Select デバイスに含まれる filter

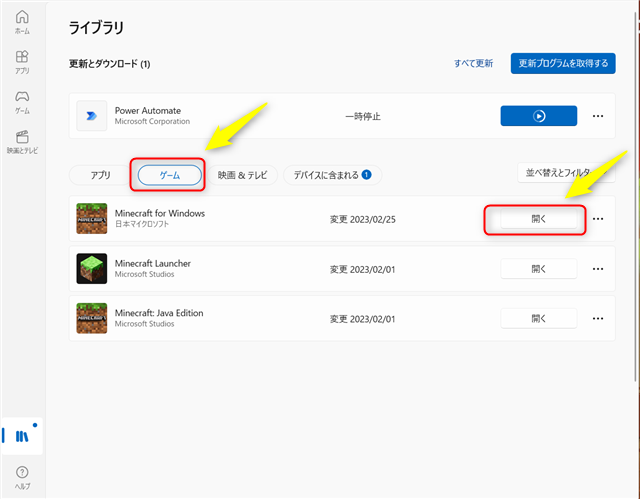point(328,175)
